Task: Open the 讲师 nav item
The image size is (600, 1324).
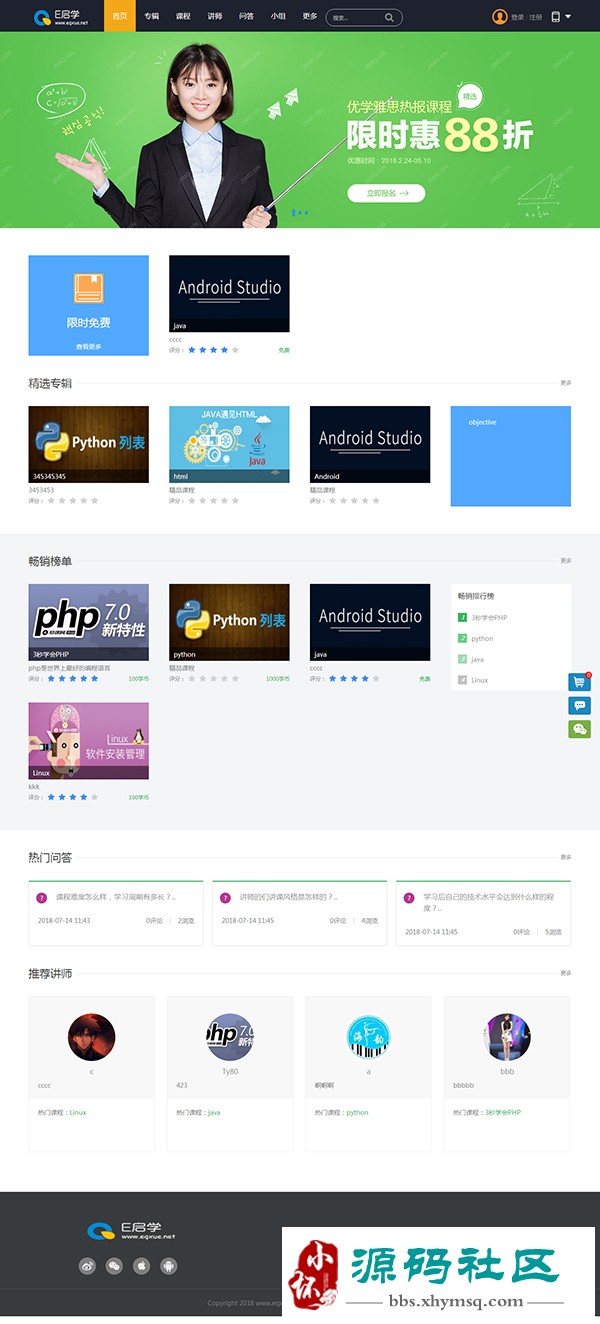Action: coord(215,16)
